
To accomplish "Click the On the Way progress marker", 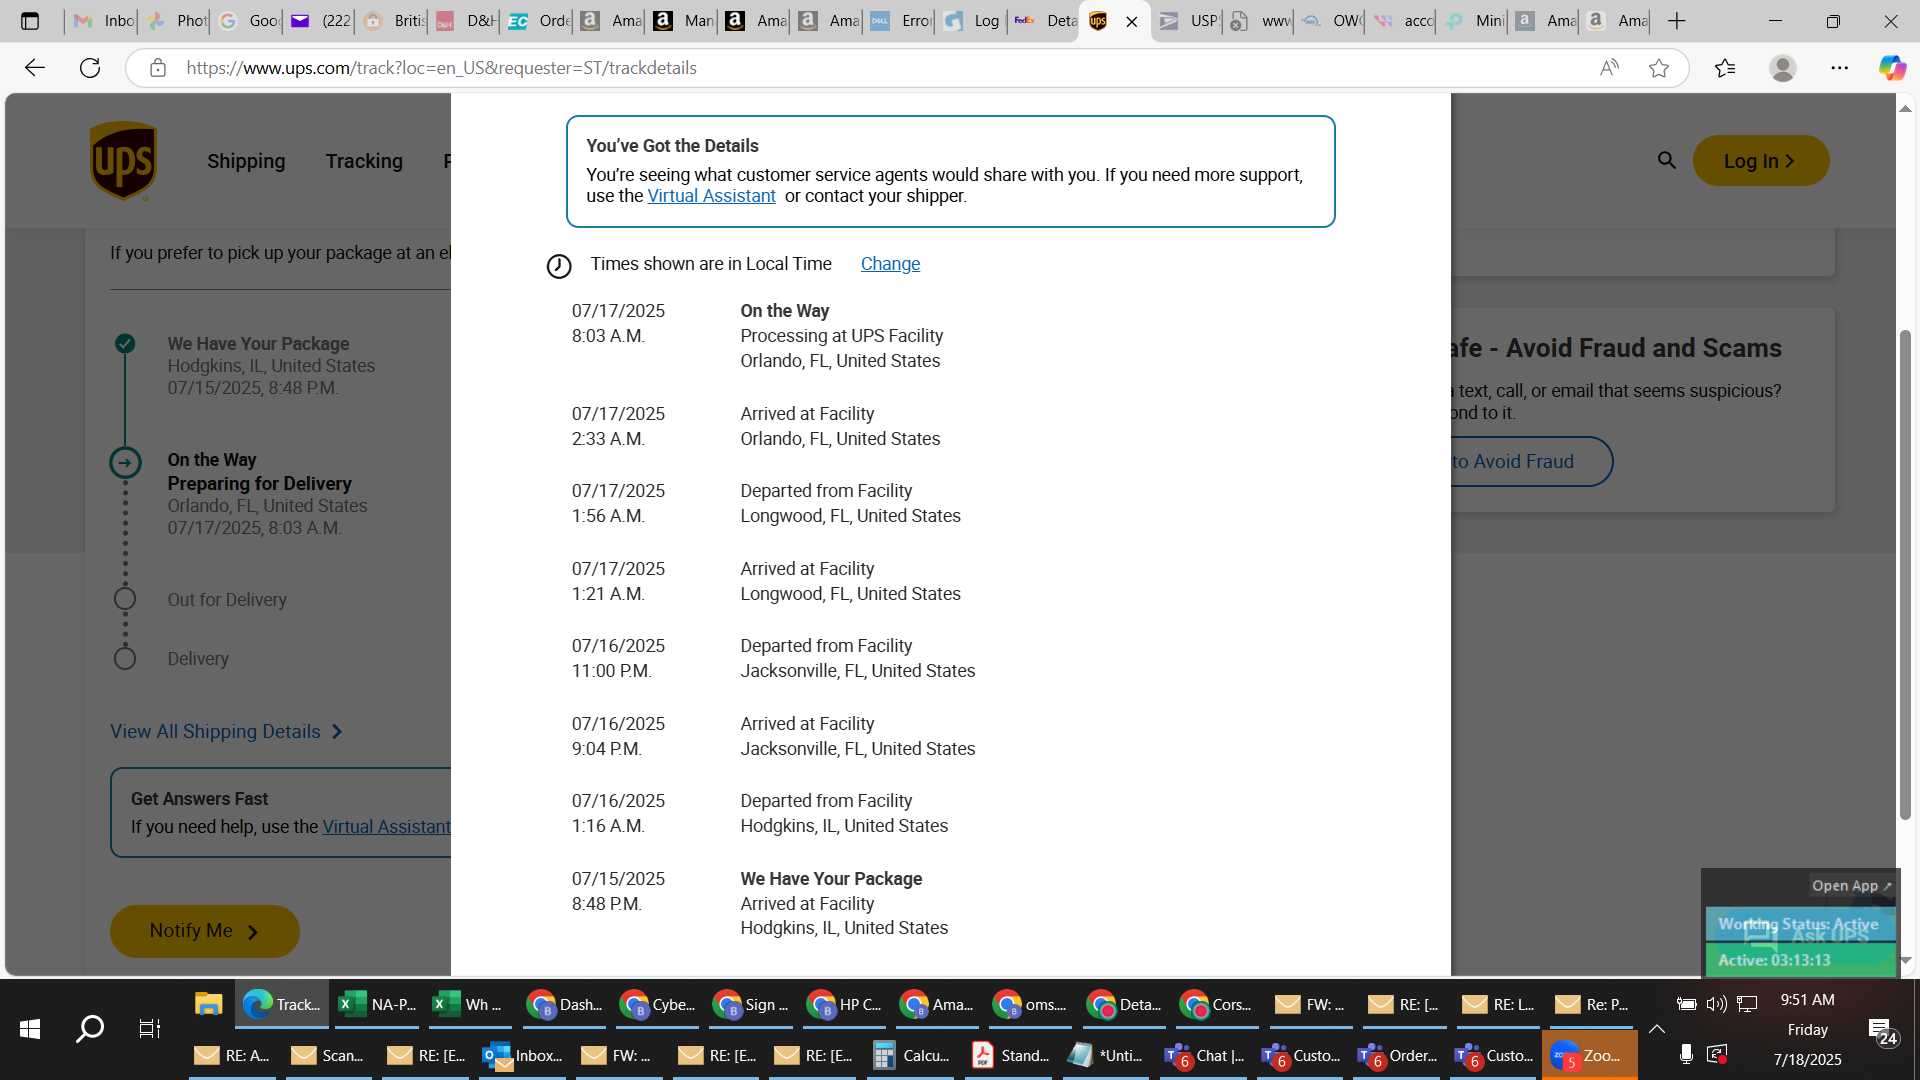I will pos(125,462).
